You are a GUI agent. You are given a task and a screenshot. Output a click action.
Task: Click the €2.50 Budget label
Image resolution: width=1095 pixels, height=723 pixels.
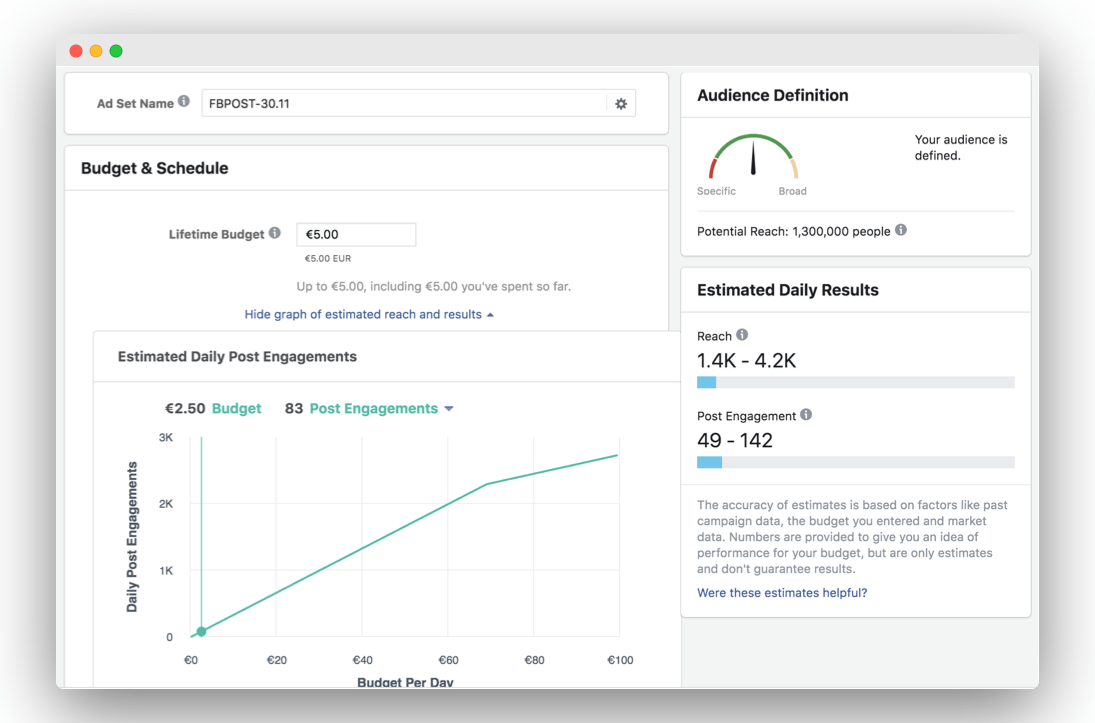(x=213, y=409)
